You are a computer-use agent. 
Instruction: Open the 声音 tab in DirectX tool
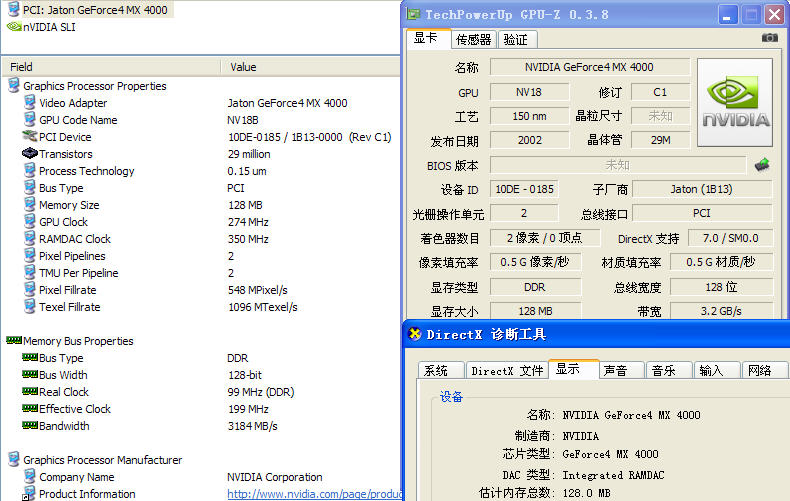pyautogui.click(x=621, y=370)
